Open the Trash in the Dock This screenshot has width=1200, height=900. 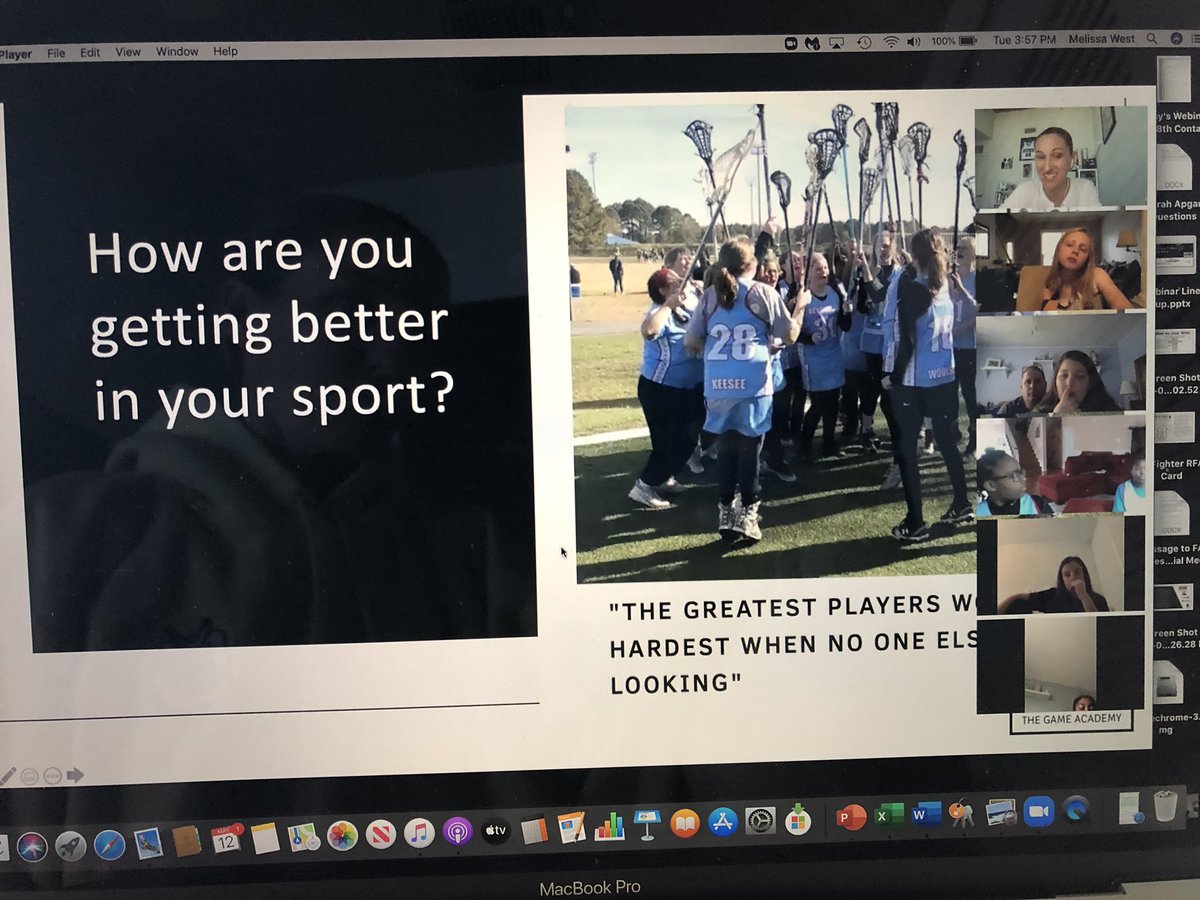click(1165, 805)
